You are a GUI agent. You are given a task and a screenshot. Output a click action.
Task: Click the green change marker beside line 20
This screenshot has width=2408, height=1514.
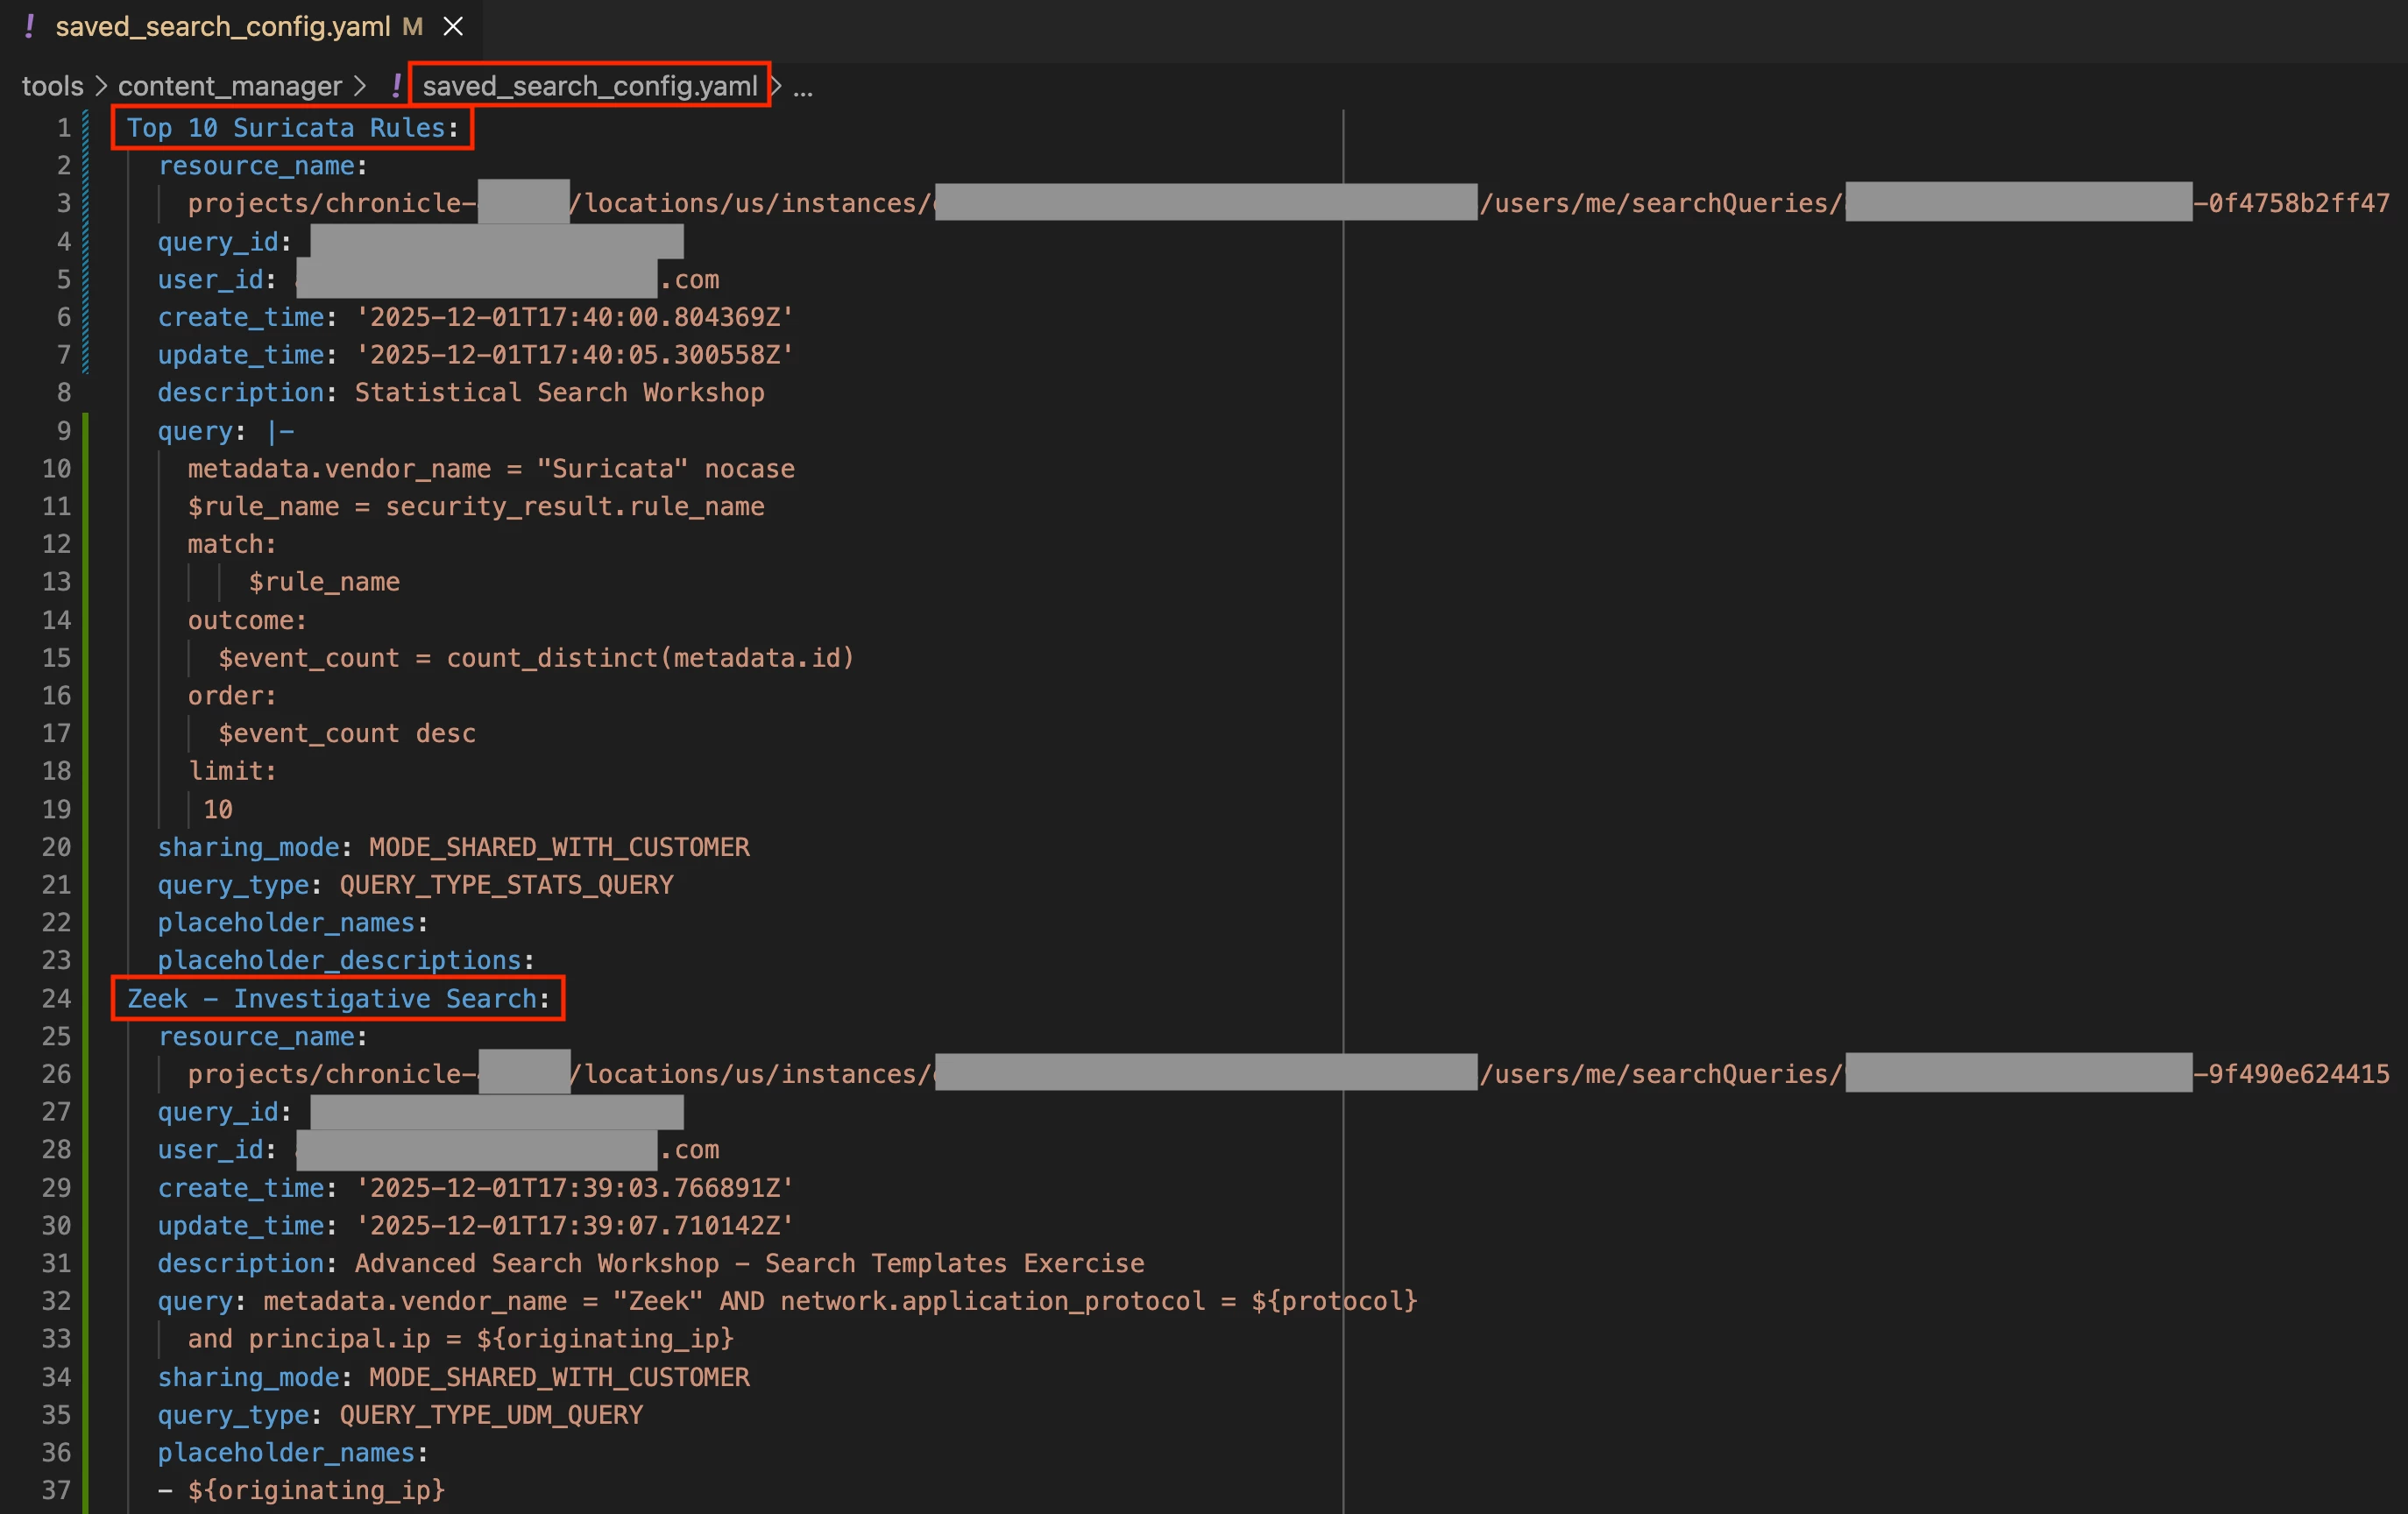point(85,847)
